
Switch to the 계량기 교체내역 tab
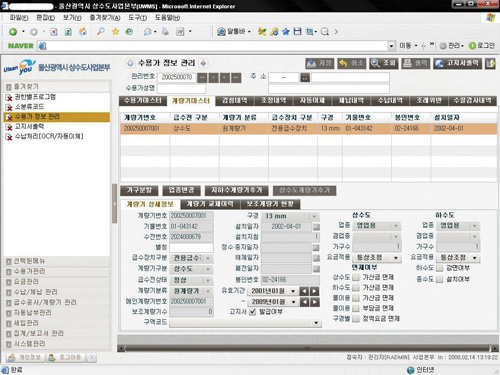[210, 204]
